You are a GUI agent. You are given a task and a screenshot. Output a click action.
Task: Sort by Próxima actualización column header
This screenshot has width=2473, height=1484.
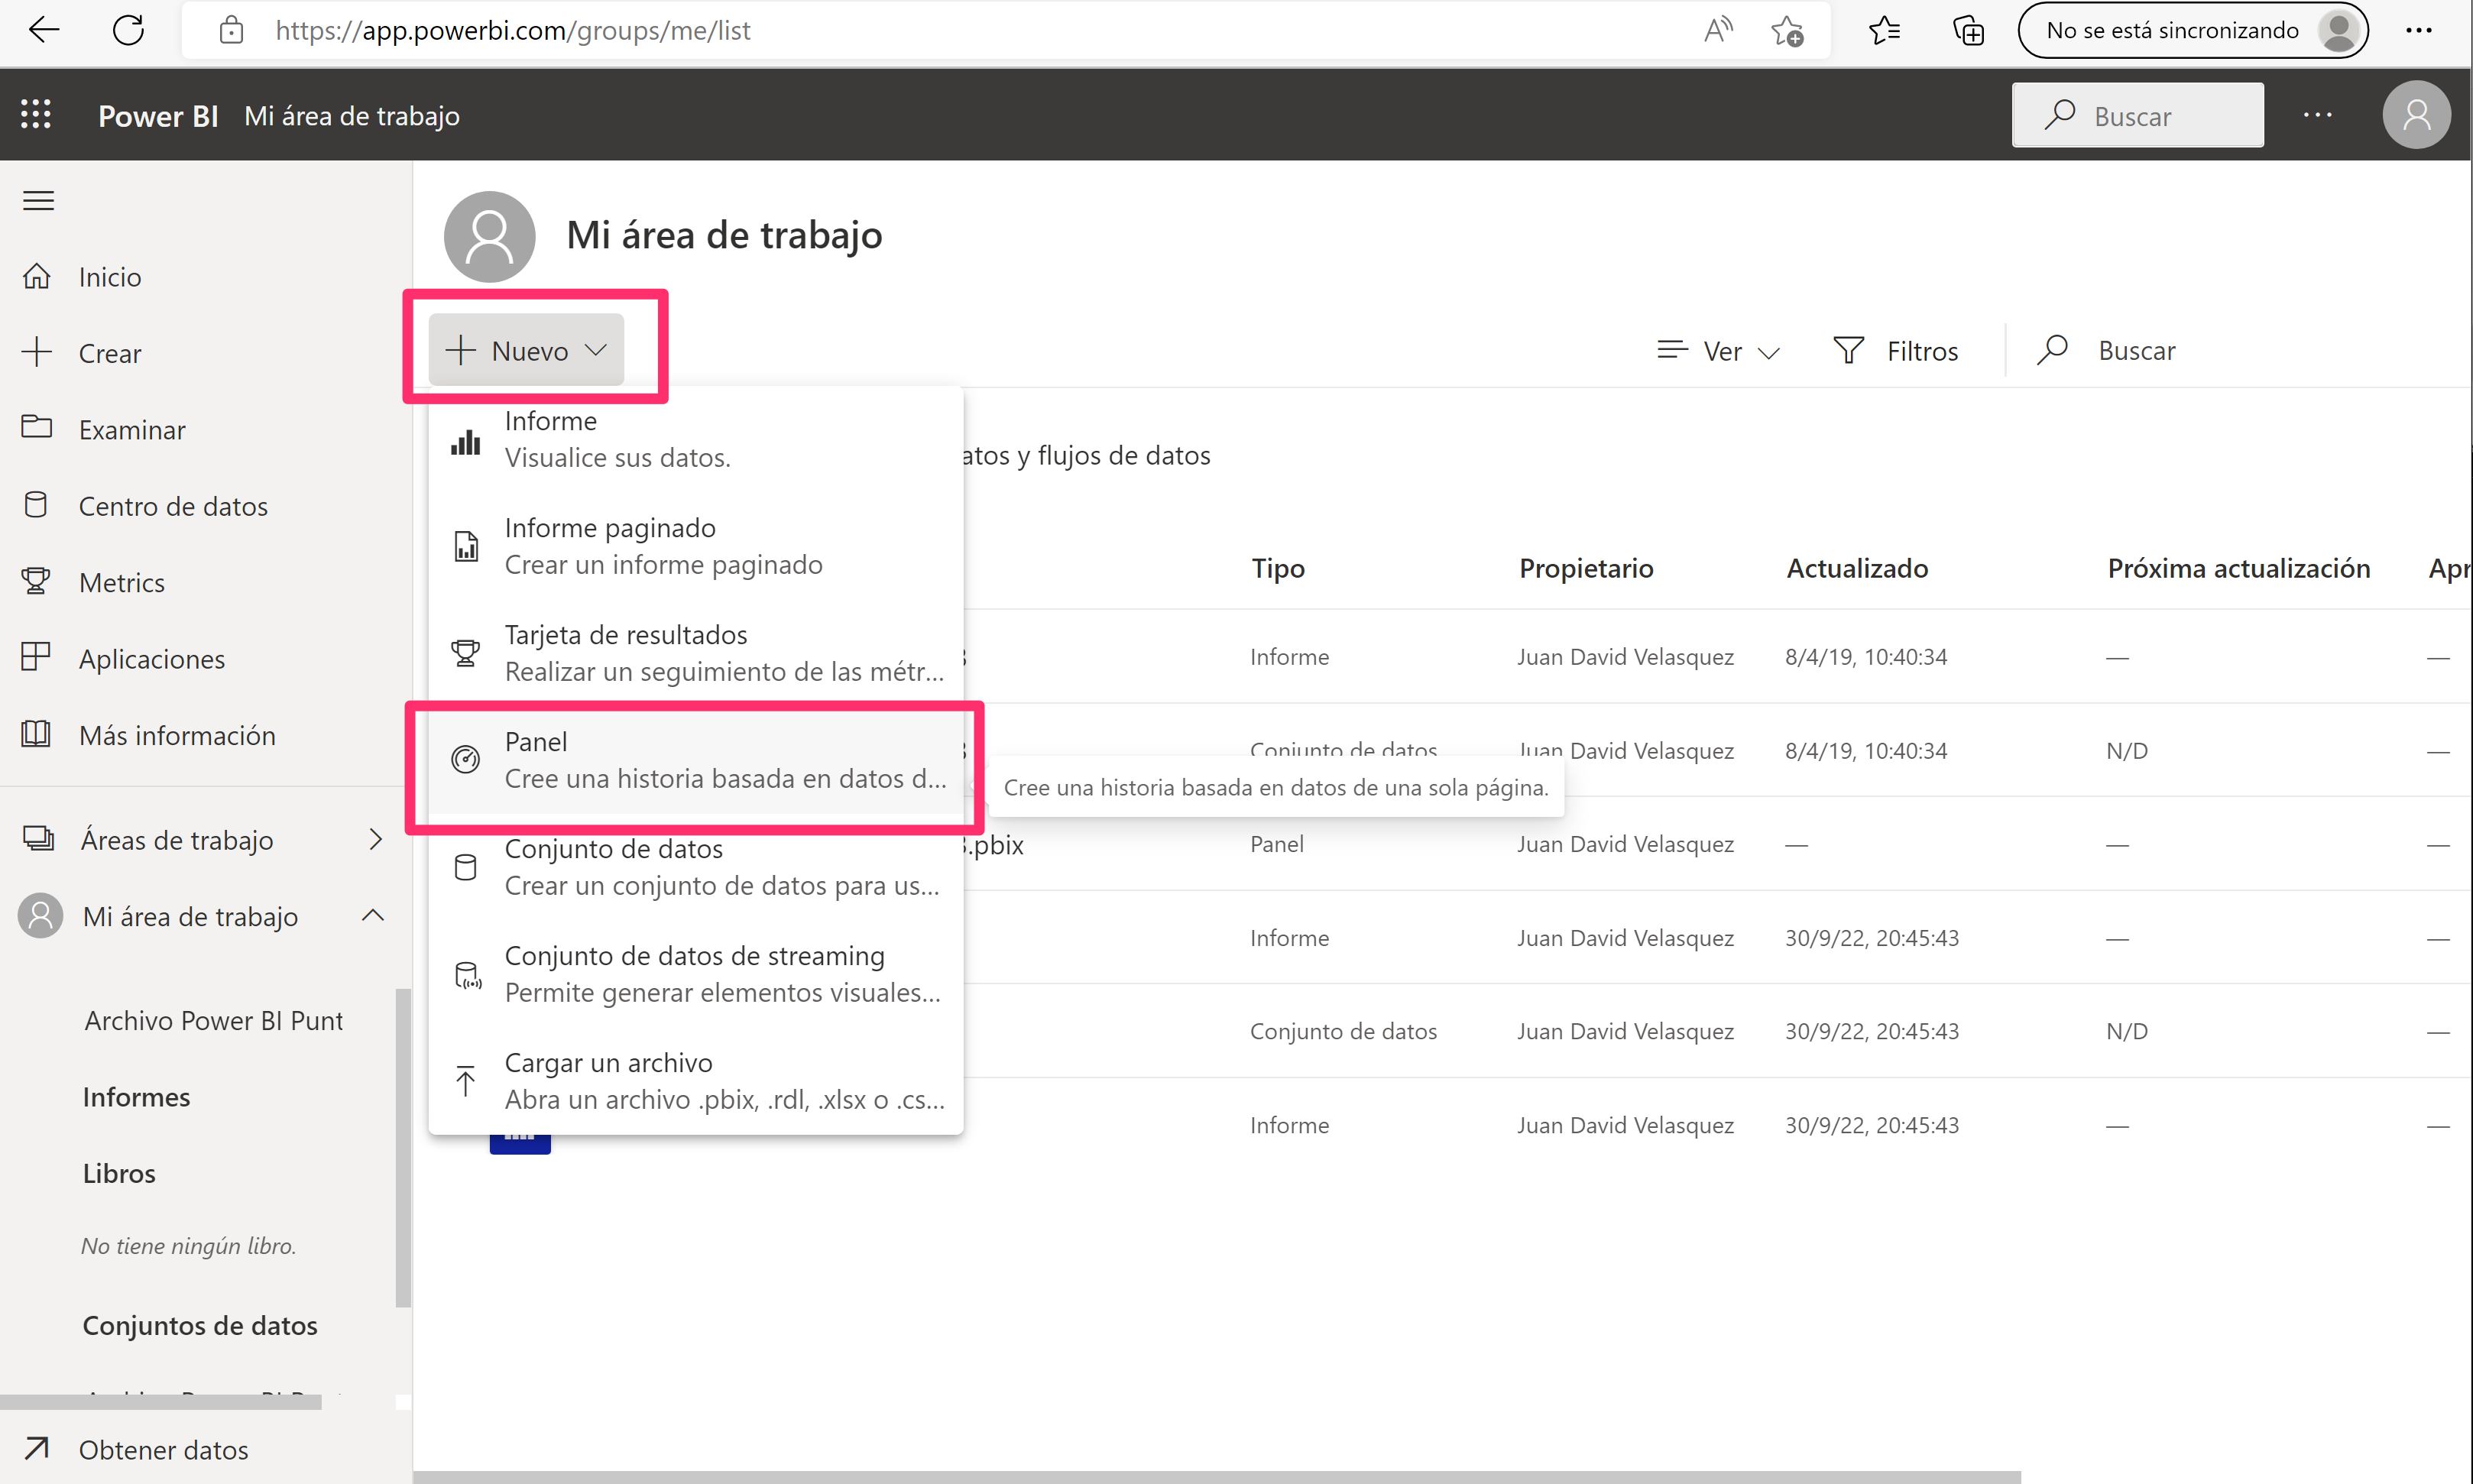coord(2238,568)
